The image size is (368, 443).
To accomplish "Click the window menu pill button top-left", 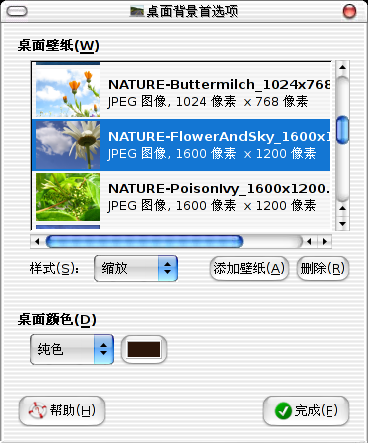I will click(x=17, y=12).
